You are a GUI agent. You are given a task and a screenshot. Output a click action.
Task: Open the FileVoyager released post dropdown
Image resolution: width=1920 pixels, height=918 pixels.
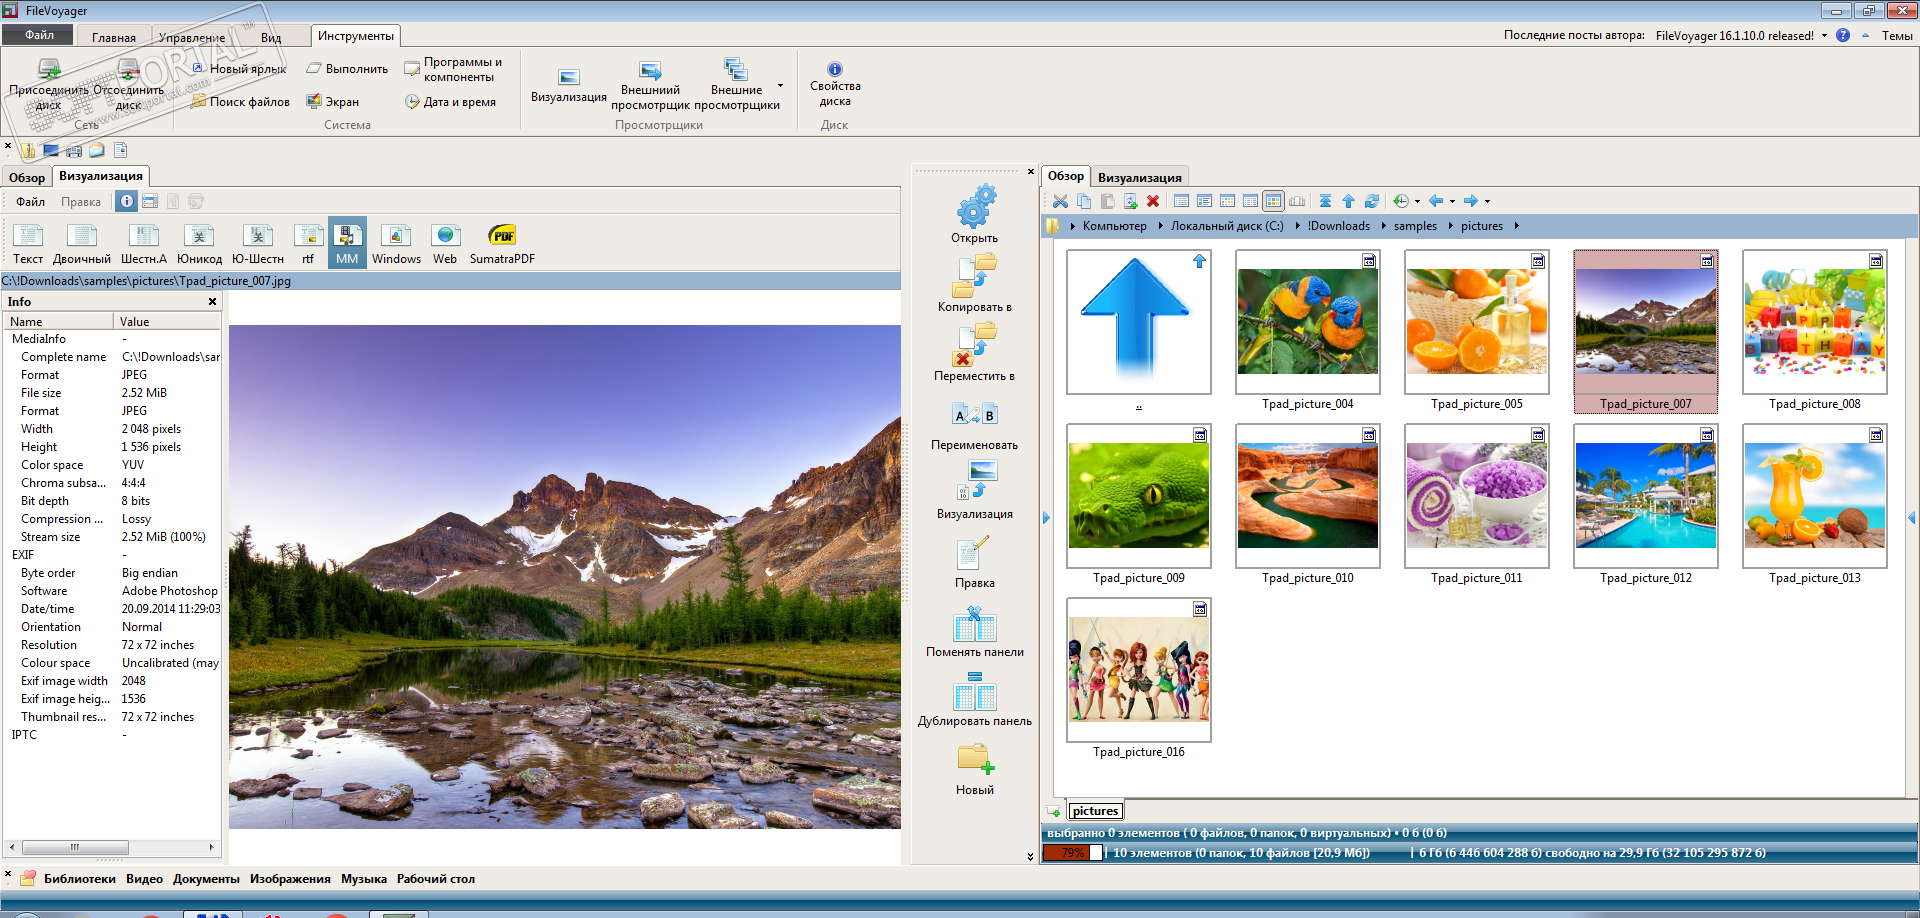click(x=1824, y=36)
